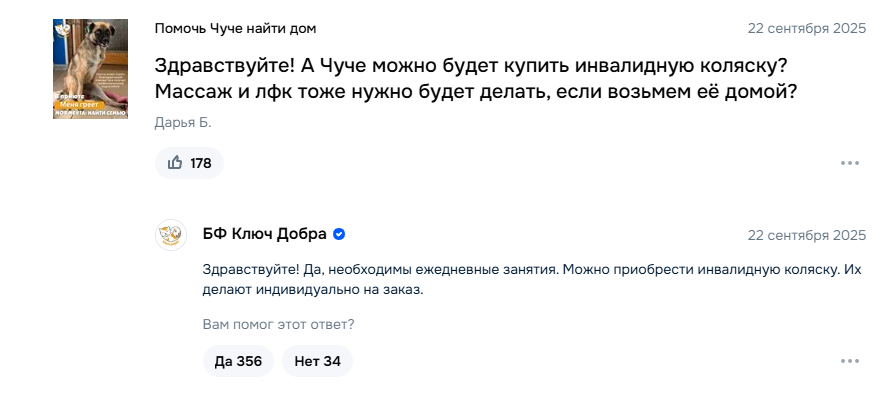The width and height of the screenshot is (893, 400).
Task: Open the answer's three-dot options menu
Action: [849, 361]
